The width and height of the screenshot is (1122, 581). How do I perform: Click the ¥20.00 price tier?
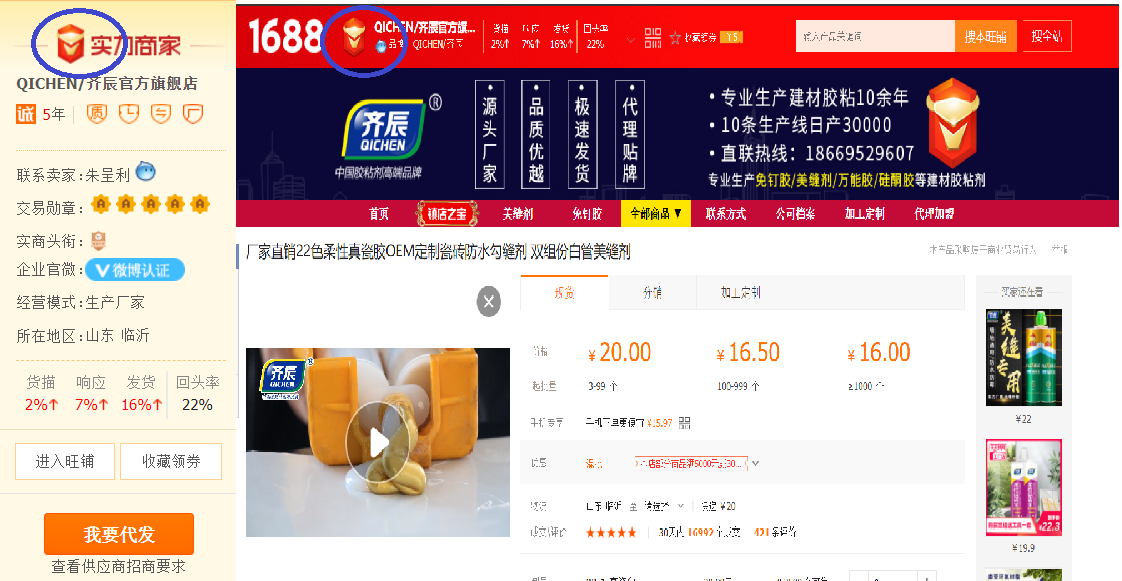point(620,352)
